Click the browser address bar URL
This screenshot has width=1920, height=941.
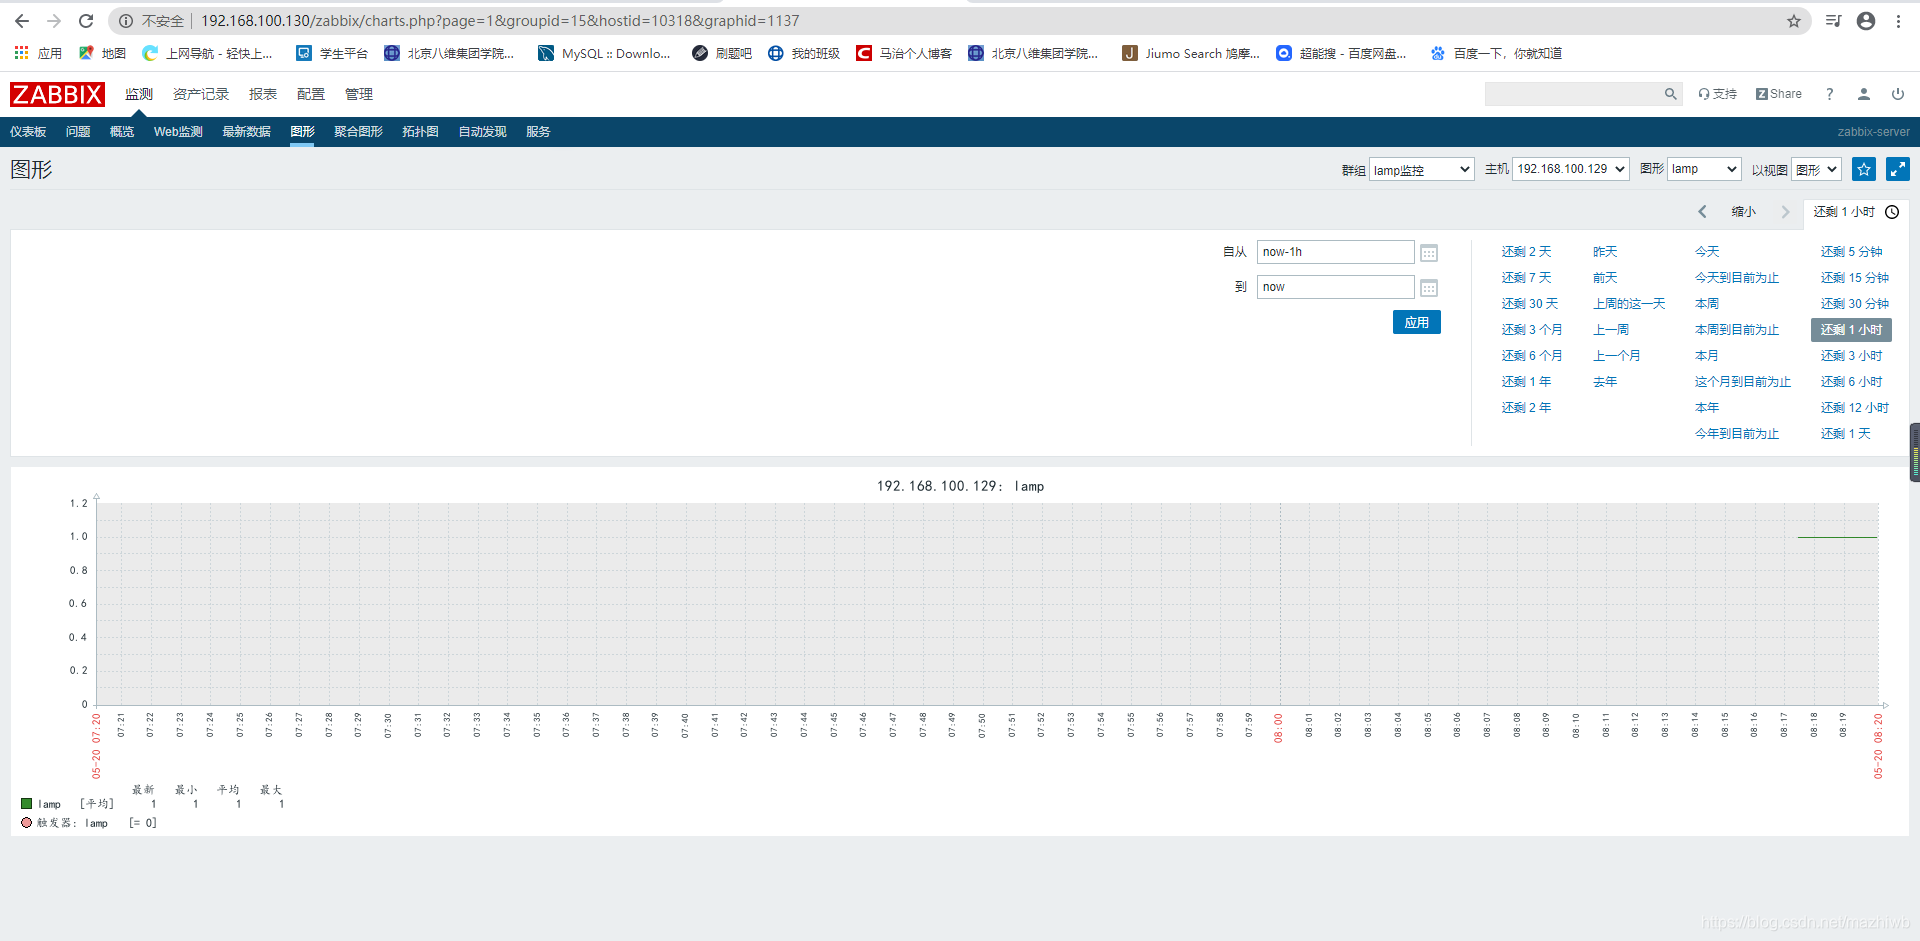[500, 21]
